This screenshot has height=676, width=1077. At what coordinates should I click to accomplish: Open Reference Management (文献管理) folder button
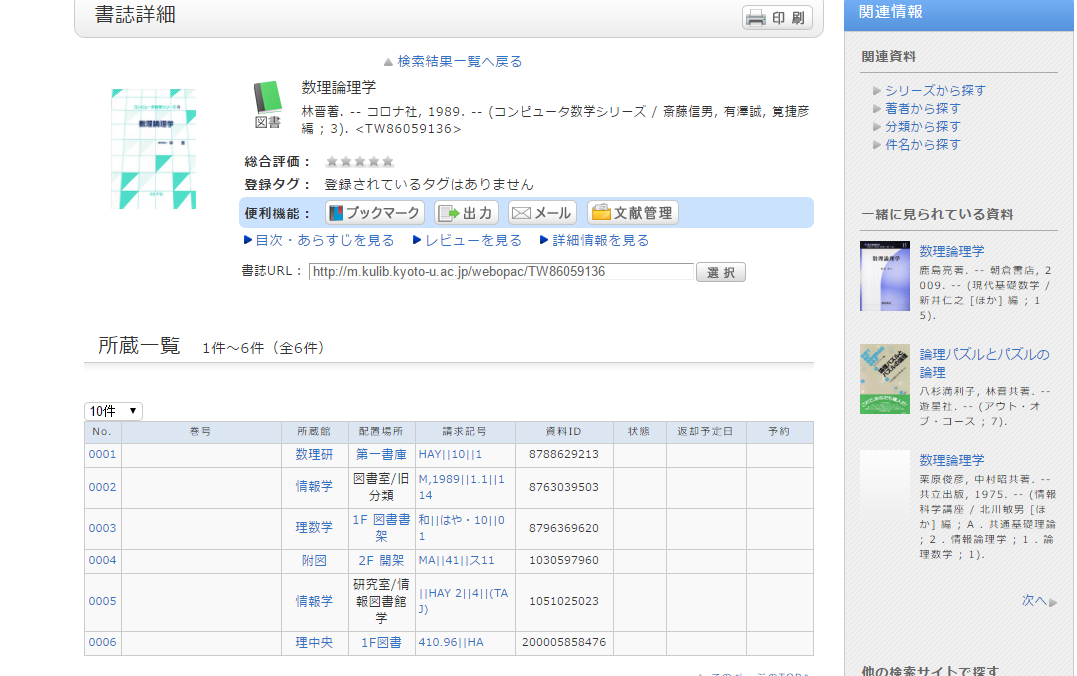[632, 213]
